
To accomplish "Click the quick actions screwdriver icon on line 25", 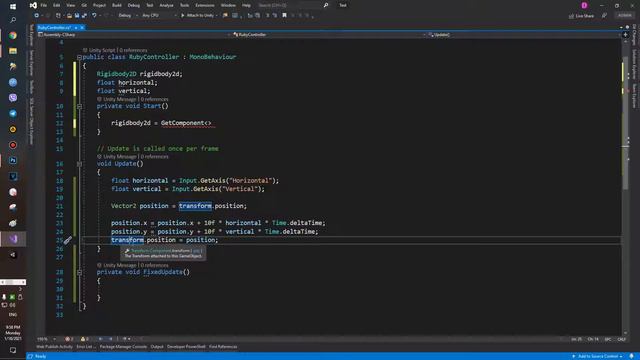I will tap(68, 240).
